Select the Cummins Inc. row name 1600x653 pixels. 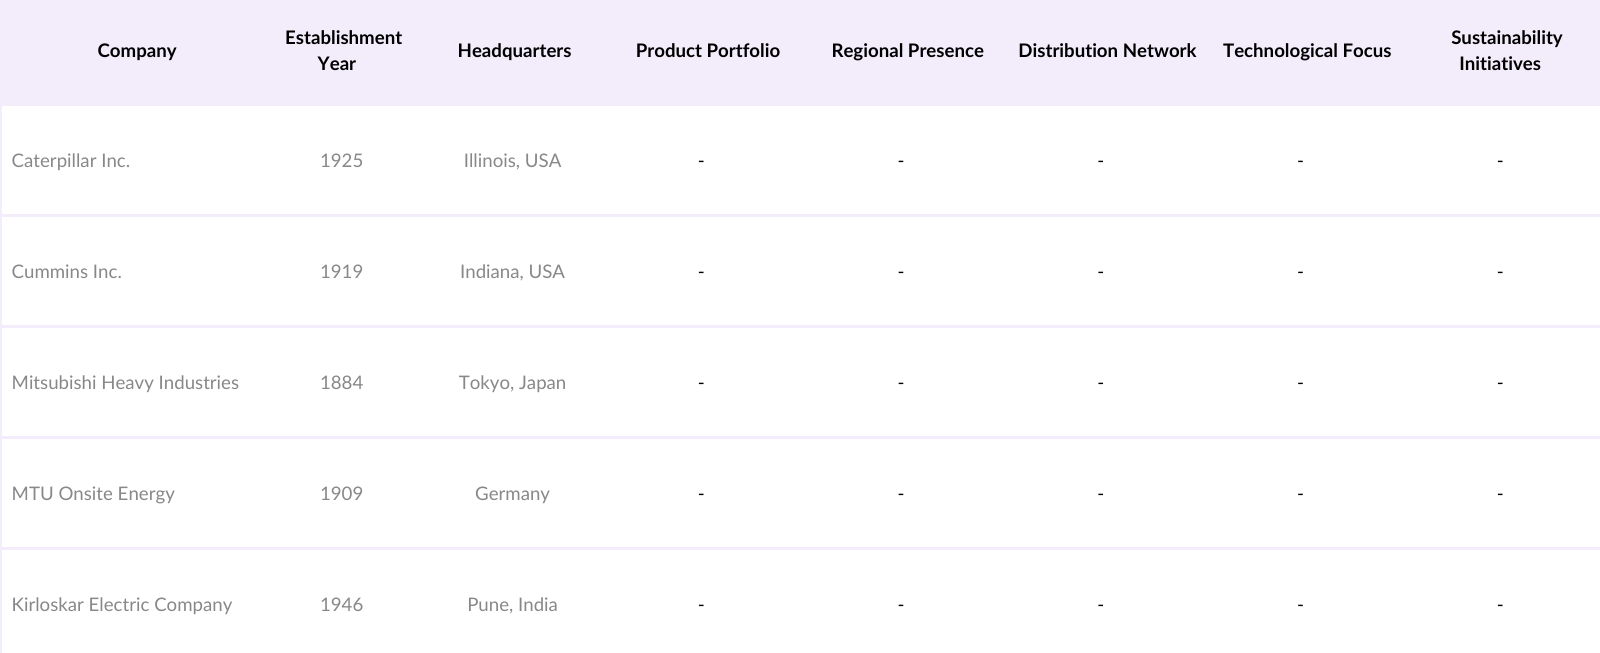click(67, 272)
